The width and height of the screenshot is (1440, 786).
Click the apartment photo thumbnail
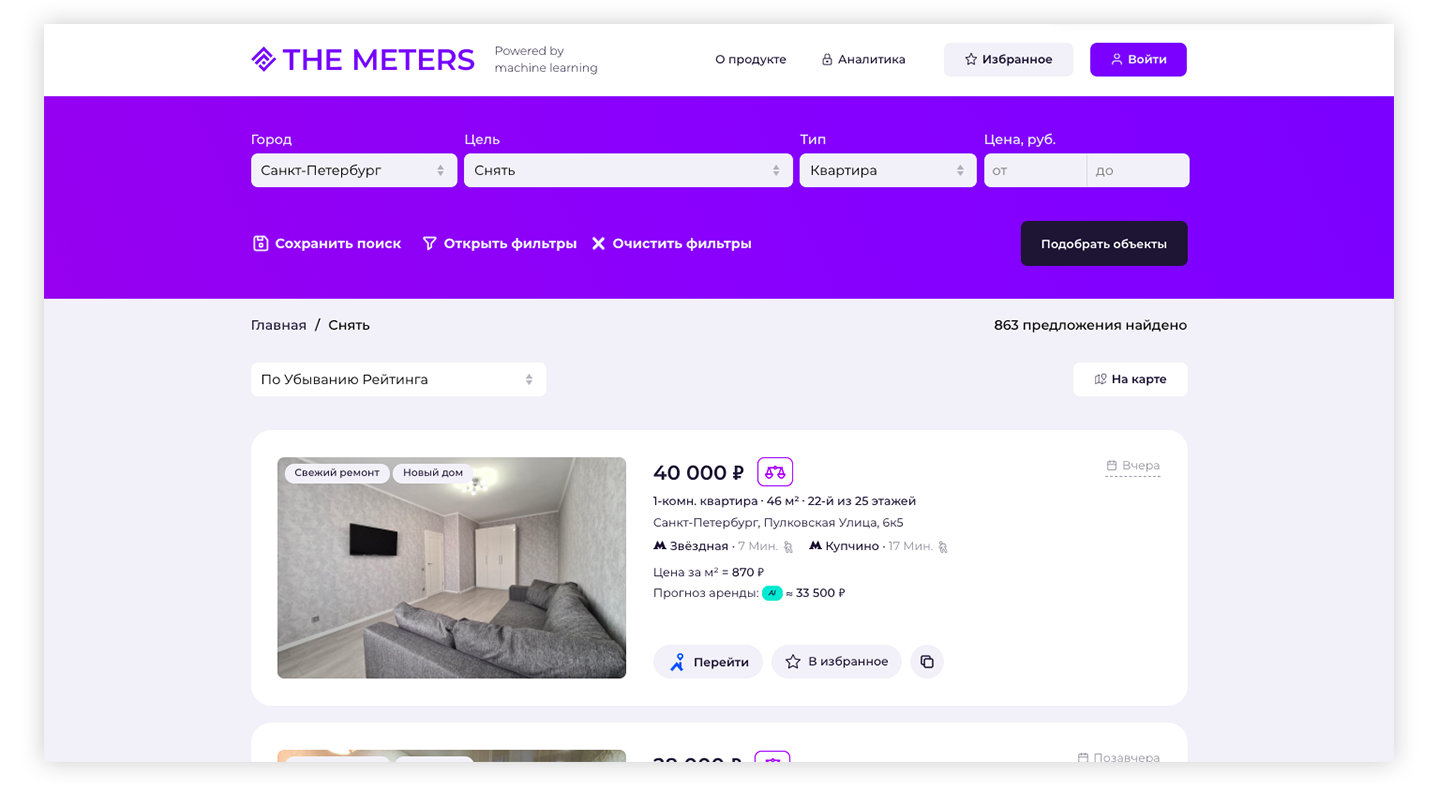click(451, 568)
